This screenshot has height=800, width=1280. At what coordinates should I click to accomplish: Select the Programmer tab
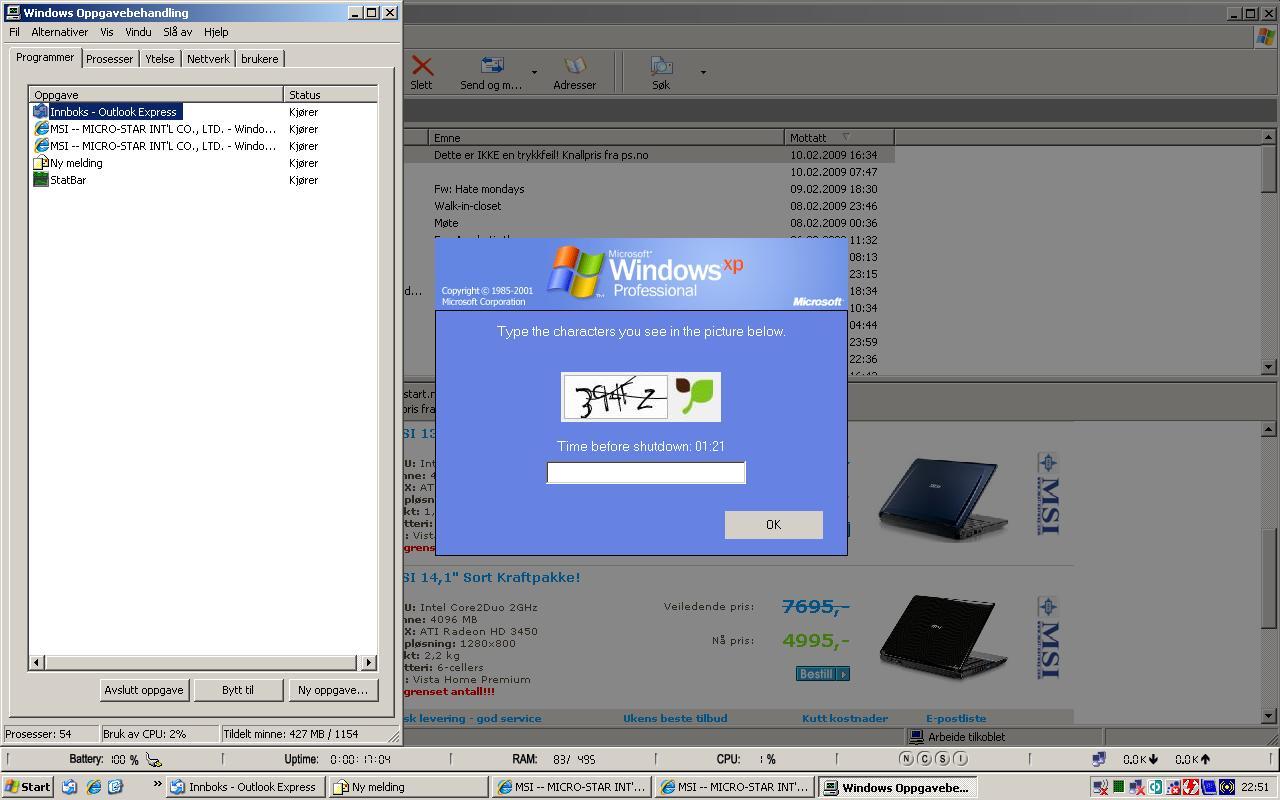click(x=45, y=57)
